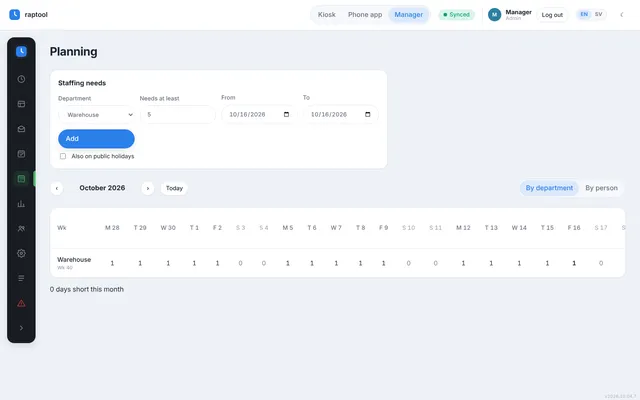Image resolution: width=640 pixels, height=400 pixels.
Task: Open the checked calendar icon in the sidebar
Action: point(21,154)
